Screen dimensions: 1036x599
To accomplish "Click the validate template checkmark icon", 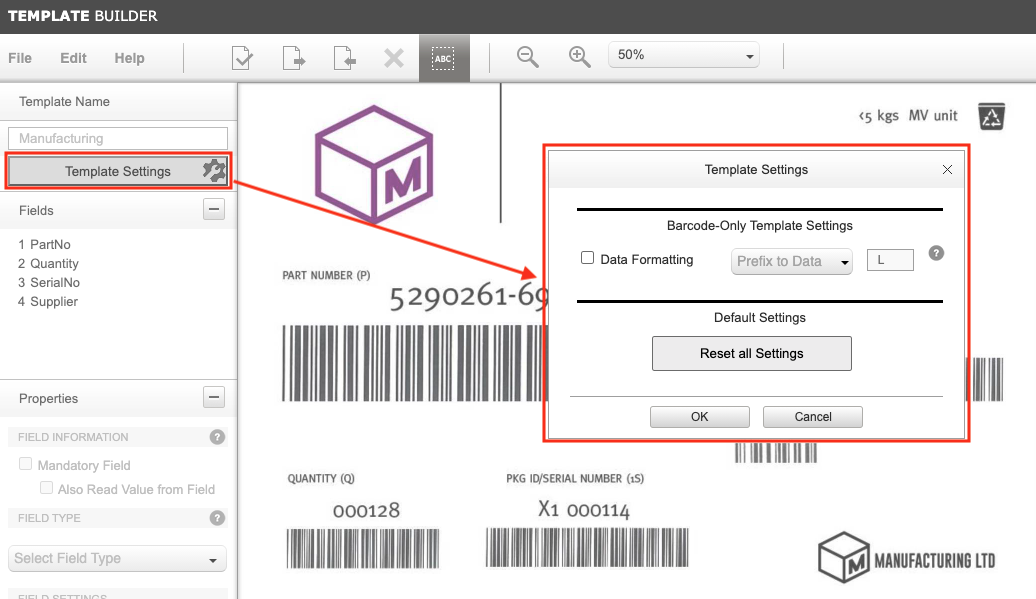I will [242, 58].
